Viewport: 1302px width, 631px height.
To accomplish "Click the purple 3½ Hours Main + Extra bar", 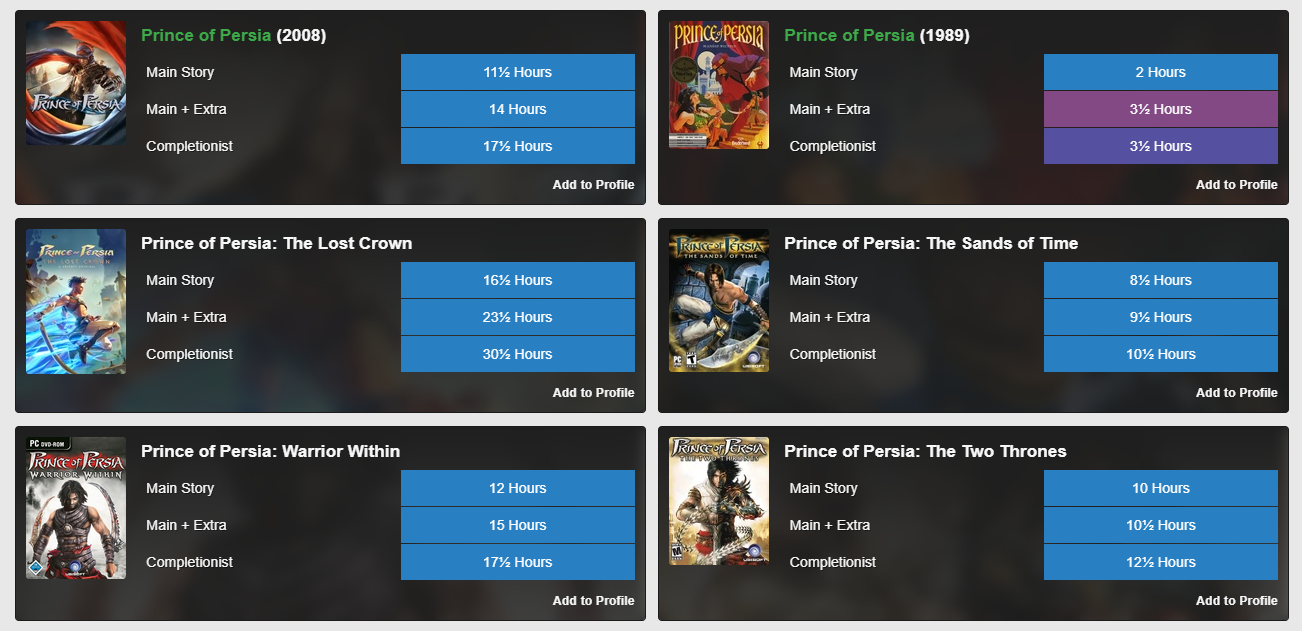I will click(1160, 109).
